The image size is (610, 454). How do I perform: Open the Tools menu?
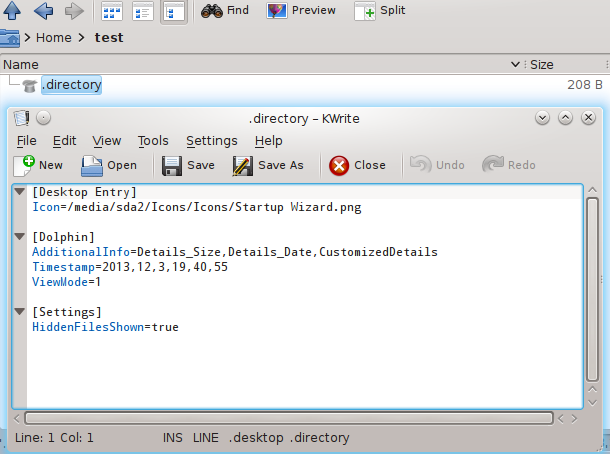click(153, 141)
